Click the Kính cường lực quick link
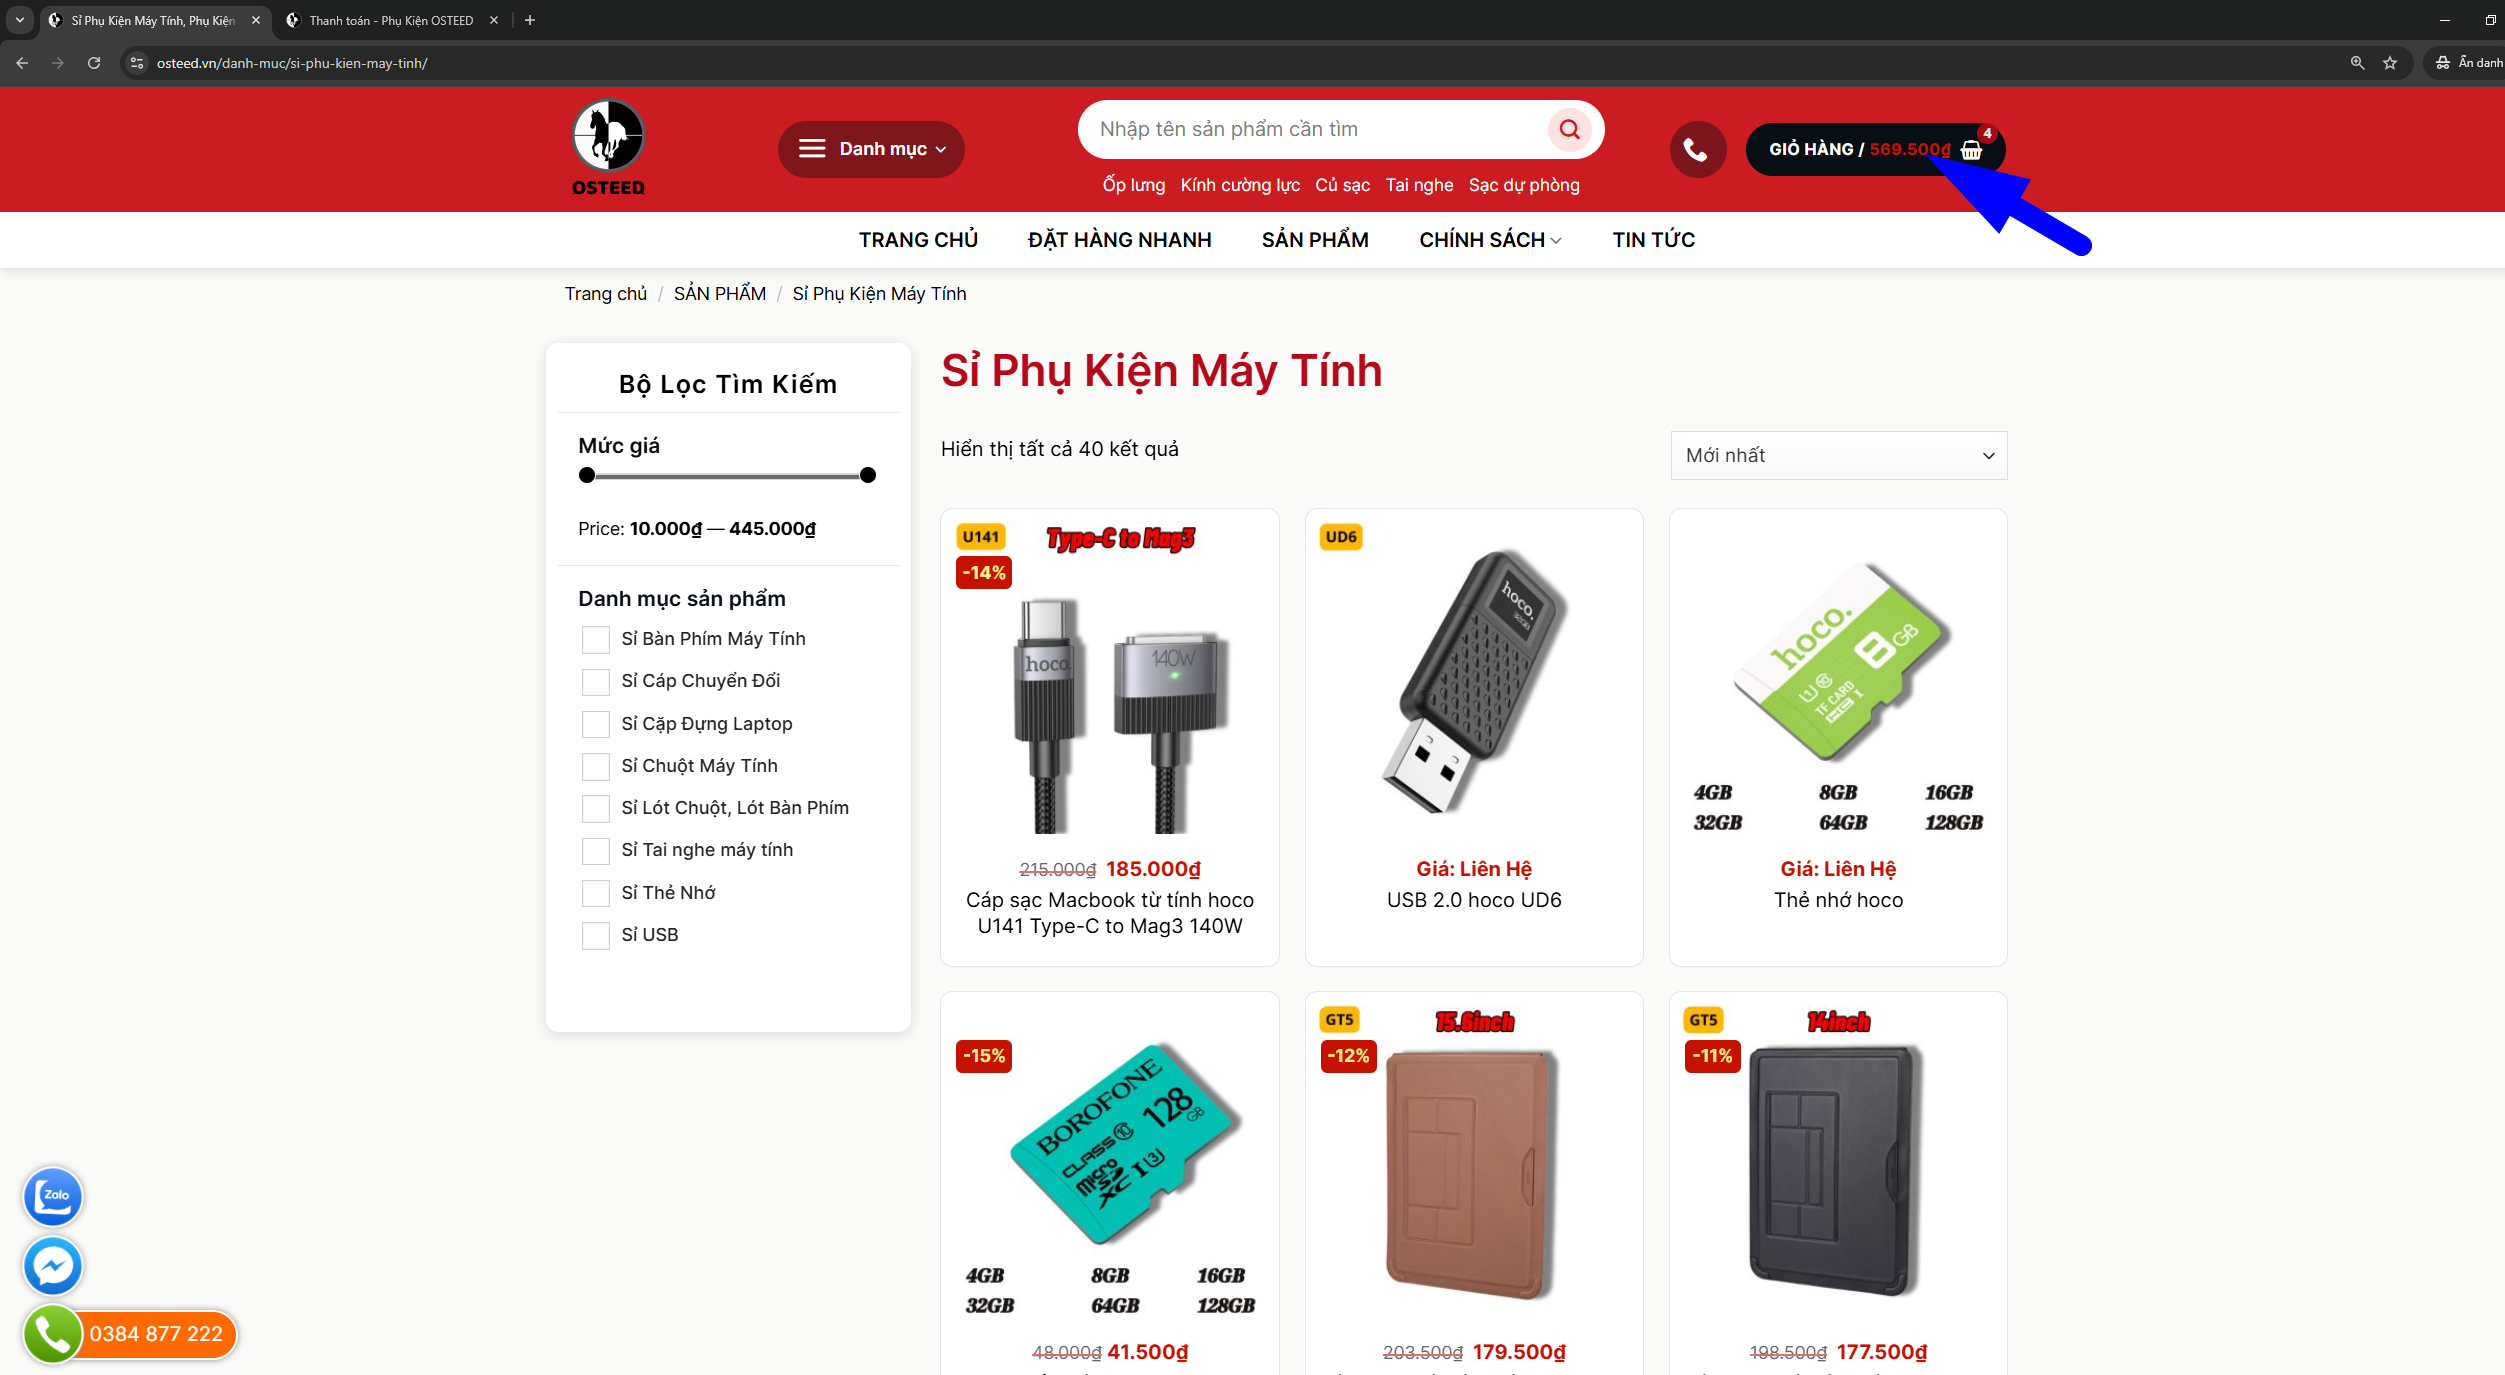The image size is (2505, 1375). pos(1240,185)
